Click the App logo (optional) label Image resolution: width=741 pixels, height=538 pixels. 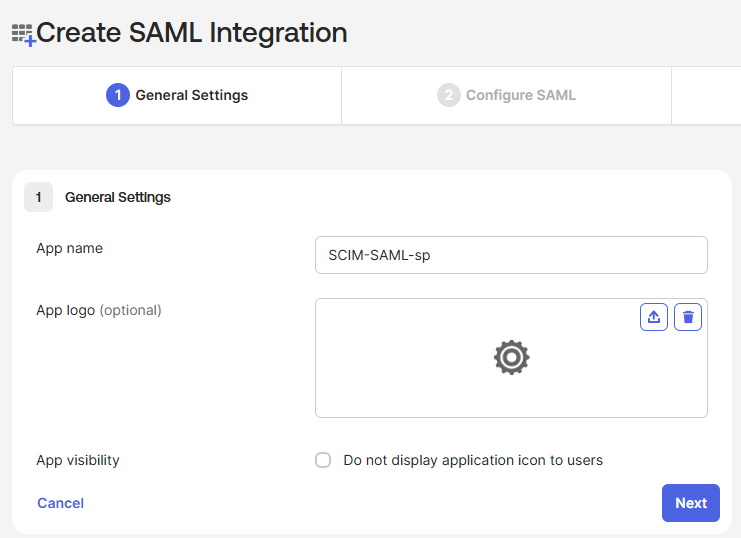tap(99, 310)
